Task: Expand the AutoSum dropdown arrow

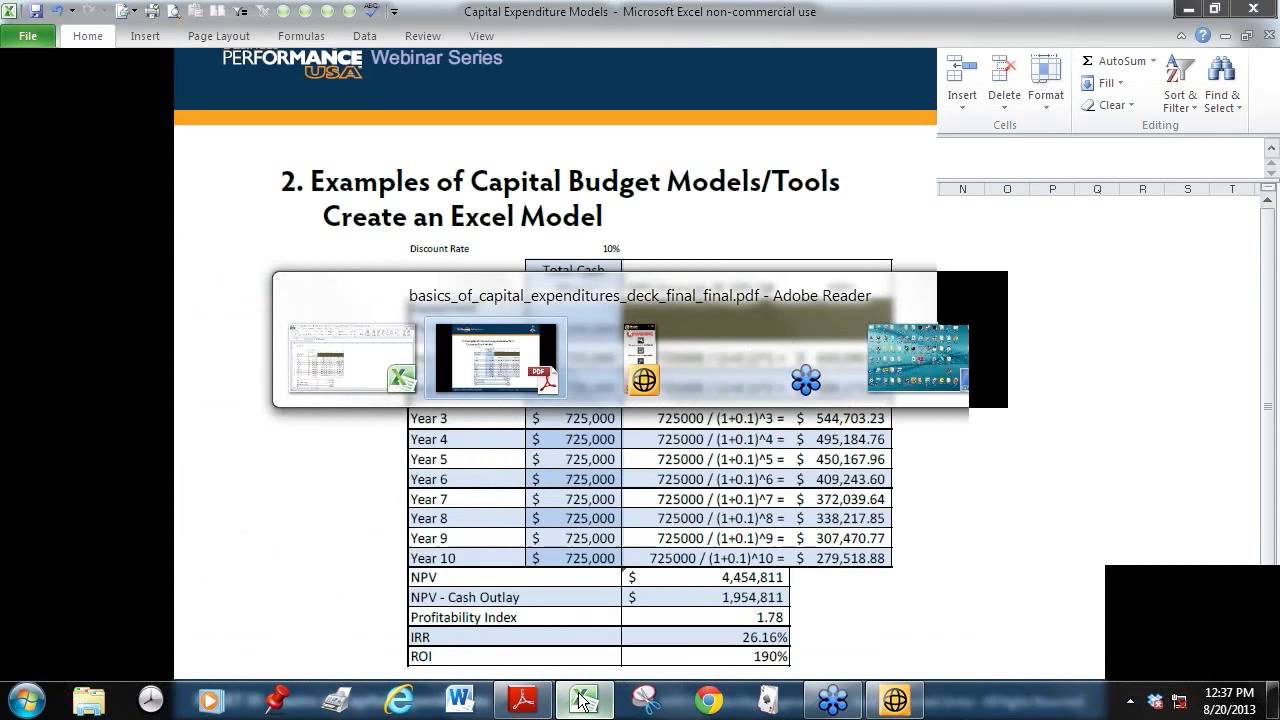Action: (1153, 61)
